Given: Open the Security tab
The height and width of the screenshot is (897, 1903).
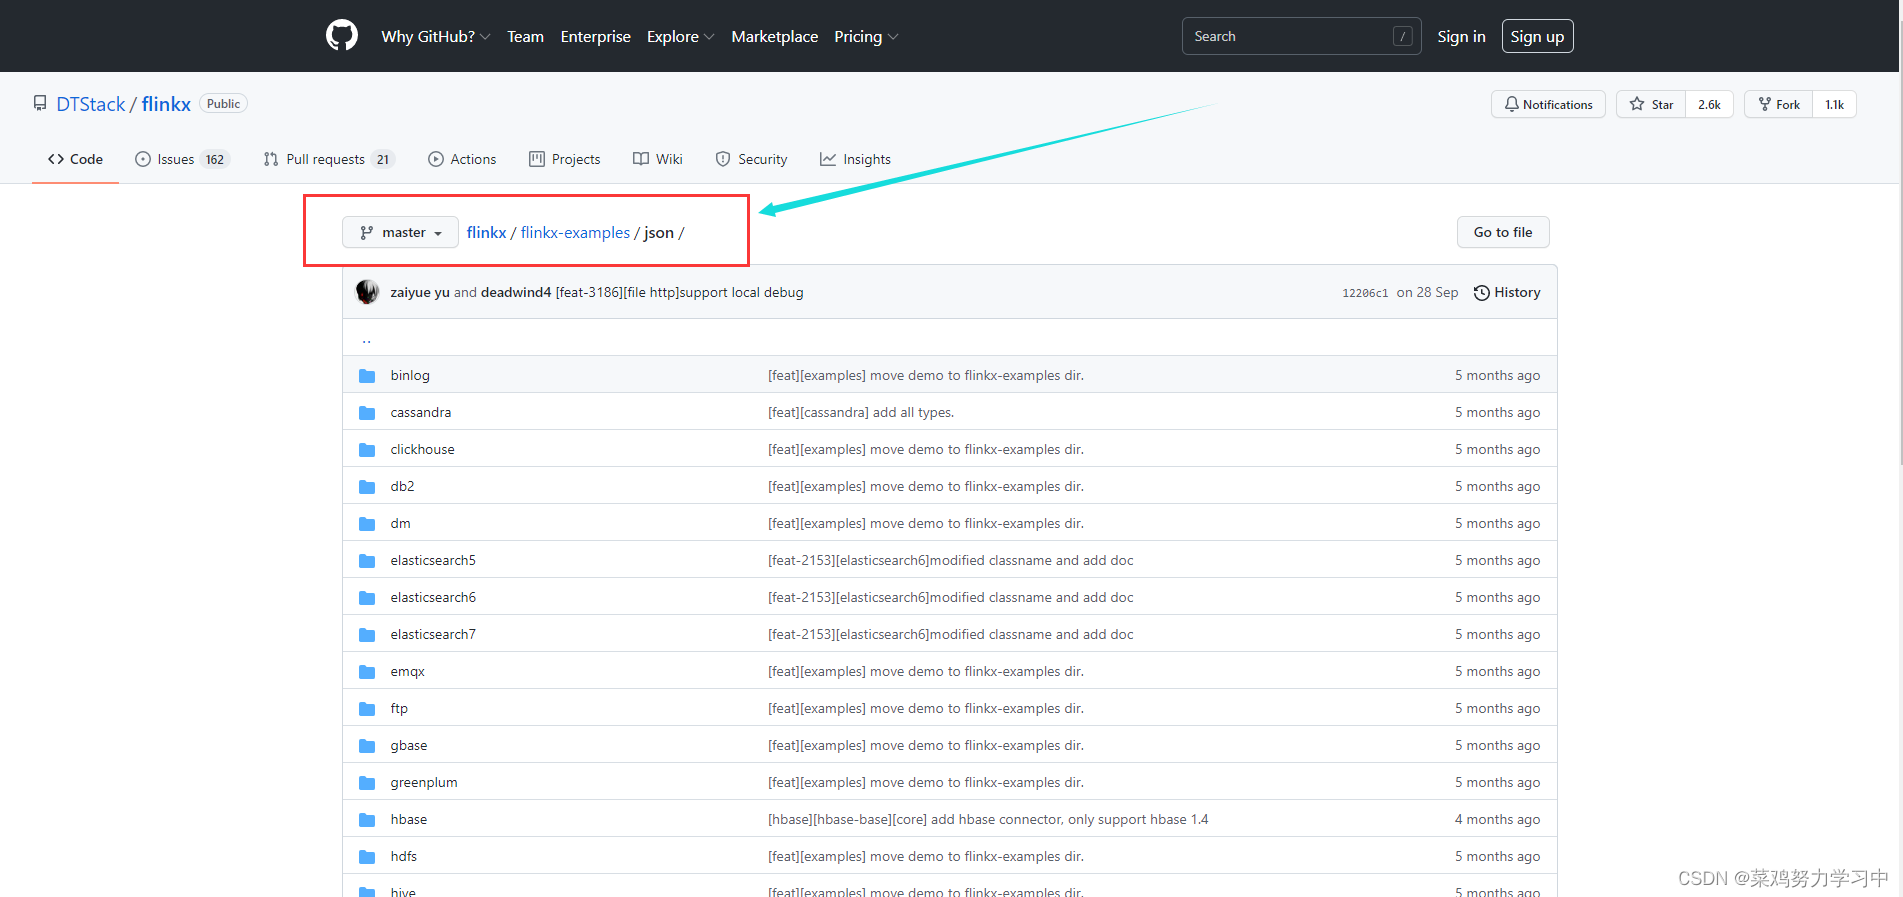Looking at the screenshot, I should [751, 159].
